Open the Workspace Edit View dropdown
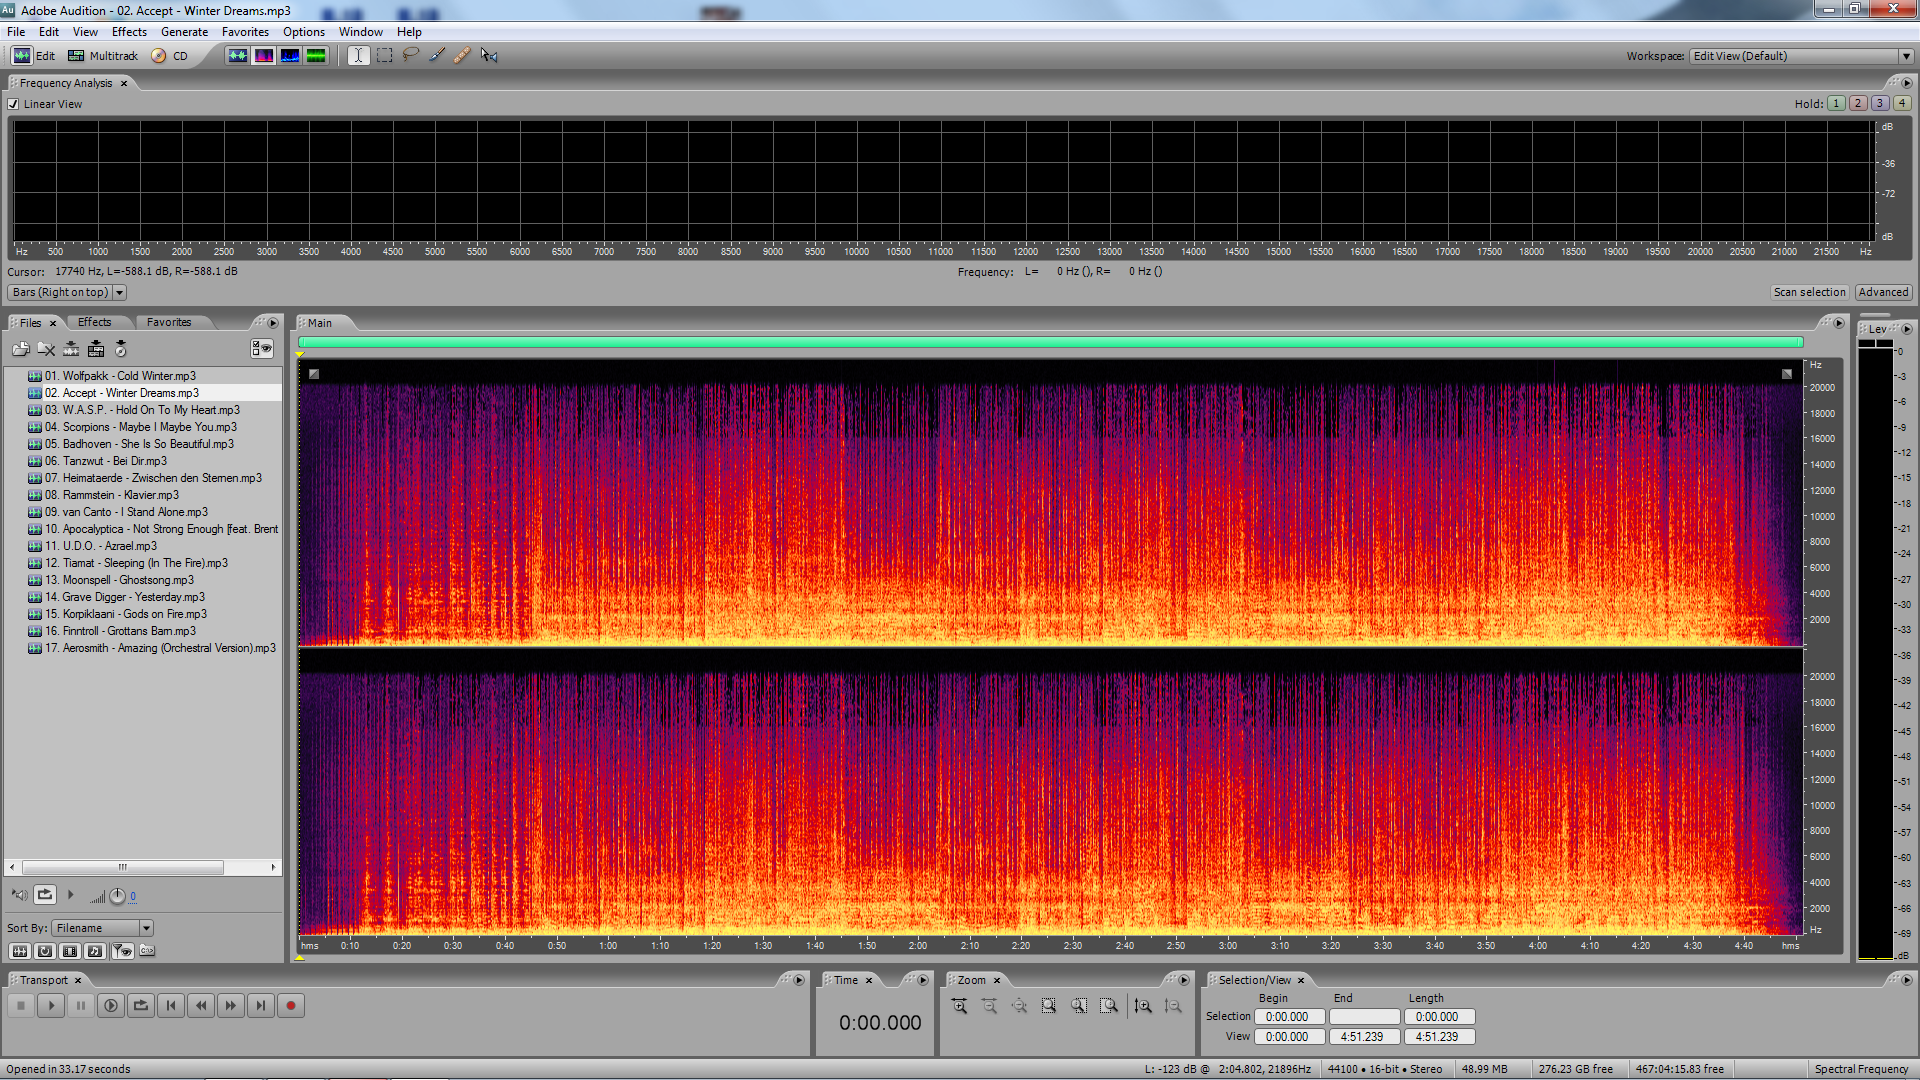The height and width of the screenshot is (1080, 1920). [1905, 56]
